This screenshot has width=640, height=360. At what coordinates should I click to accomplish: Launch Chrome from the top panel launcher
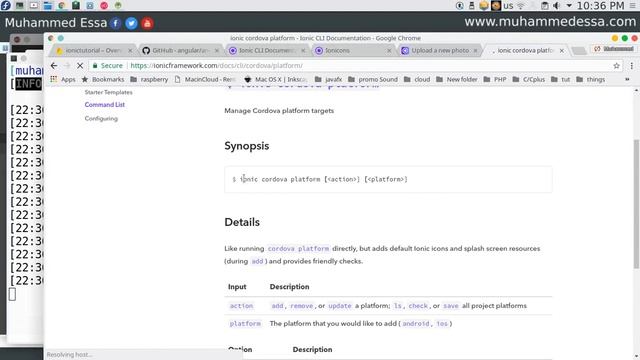(62, 5)
